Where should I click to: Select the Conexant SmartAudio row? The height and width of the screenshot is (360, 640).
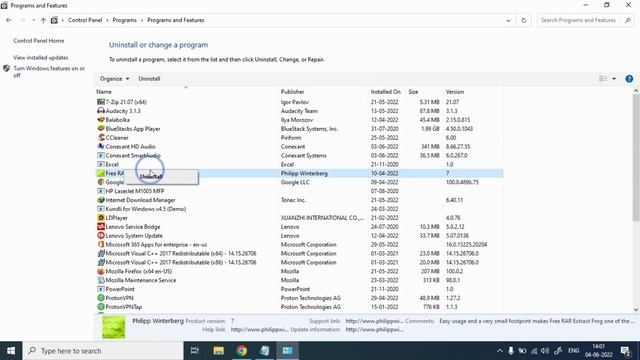(x=300, y=156)
